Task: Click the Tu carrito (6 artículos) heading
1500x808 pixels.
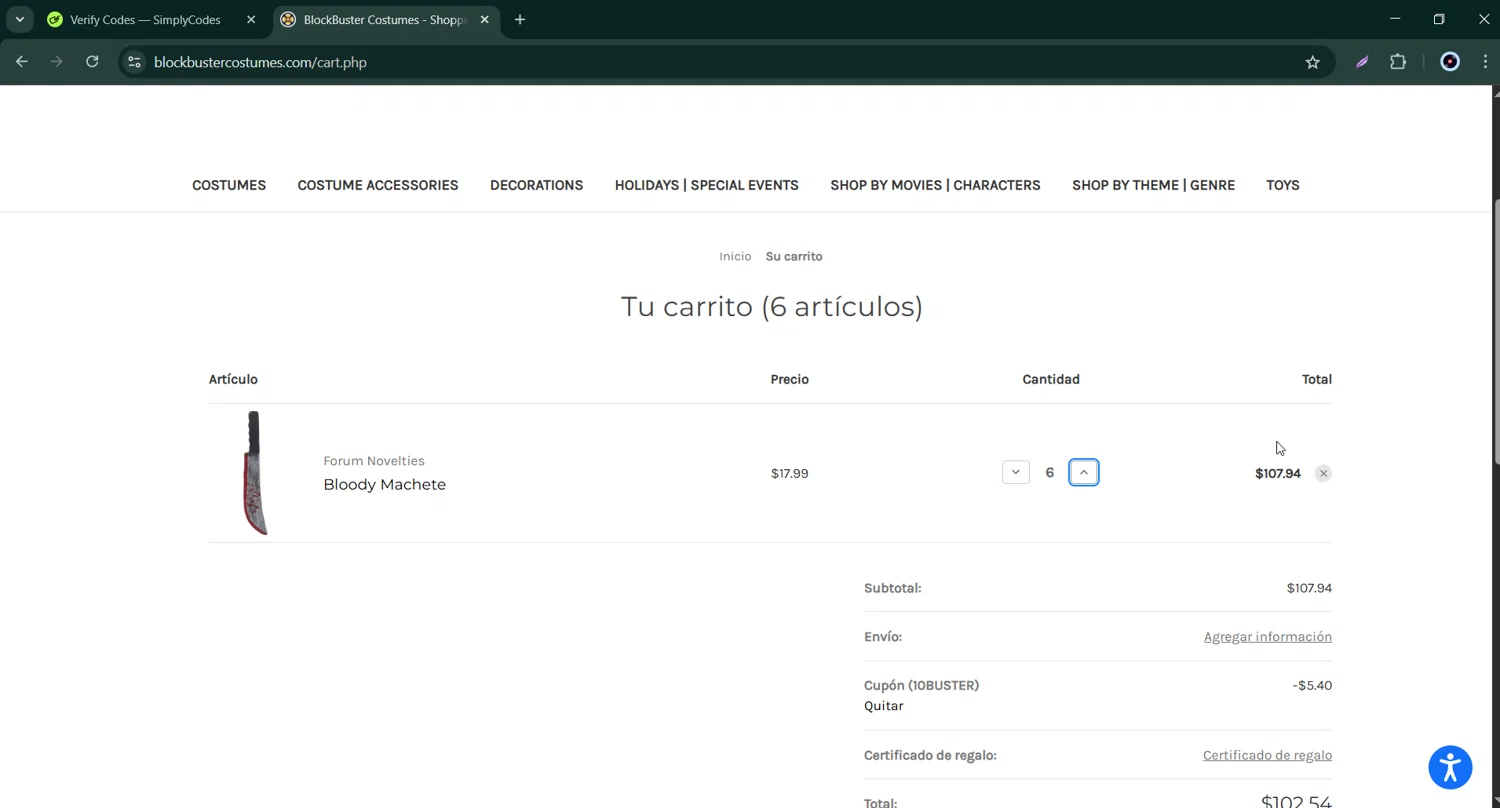Action: (x=771, y=306)
